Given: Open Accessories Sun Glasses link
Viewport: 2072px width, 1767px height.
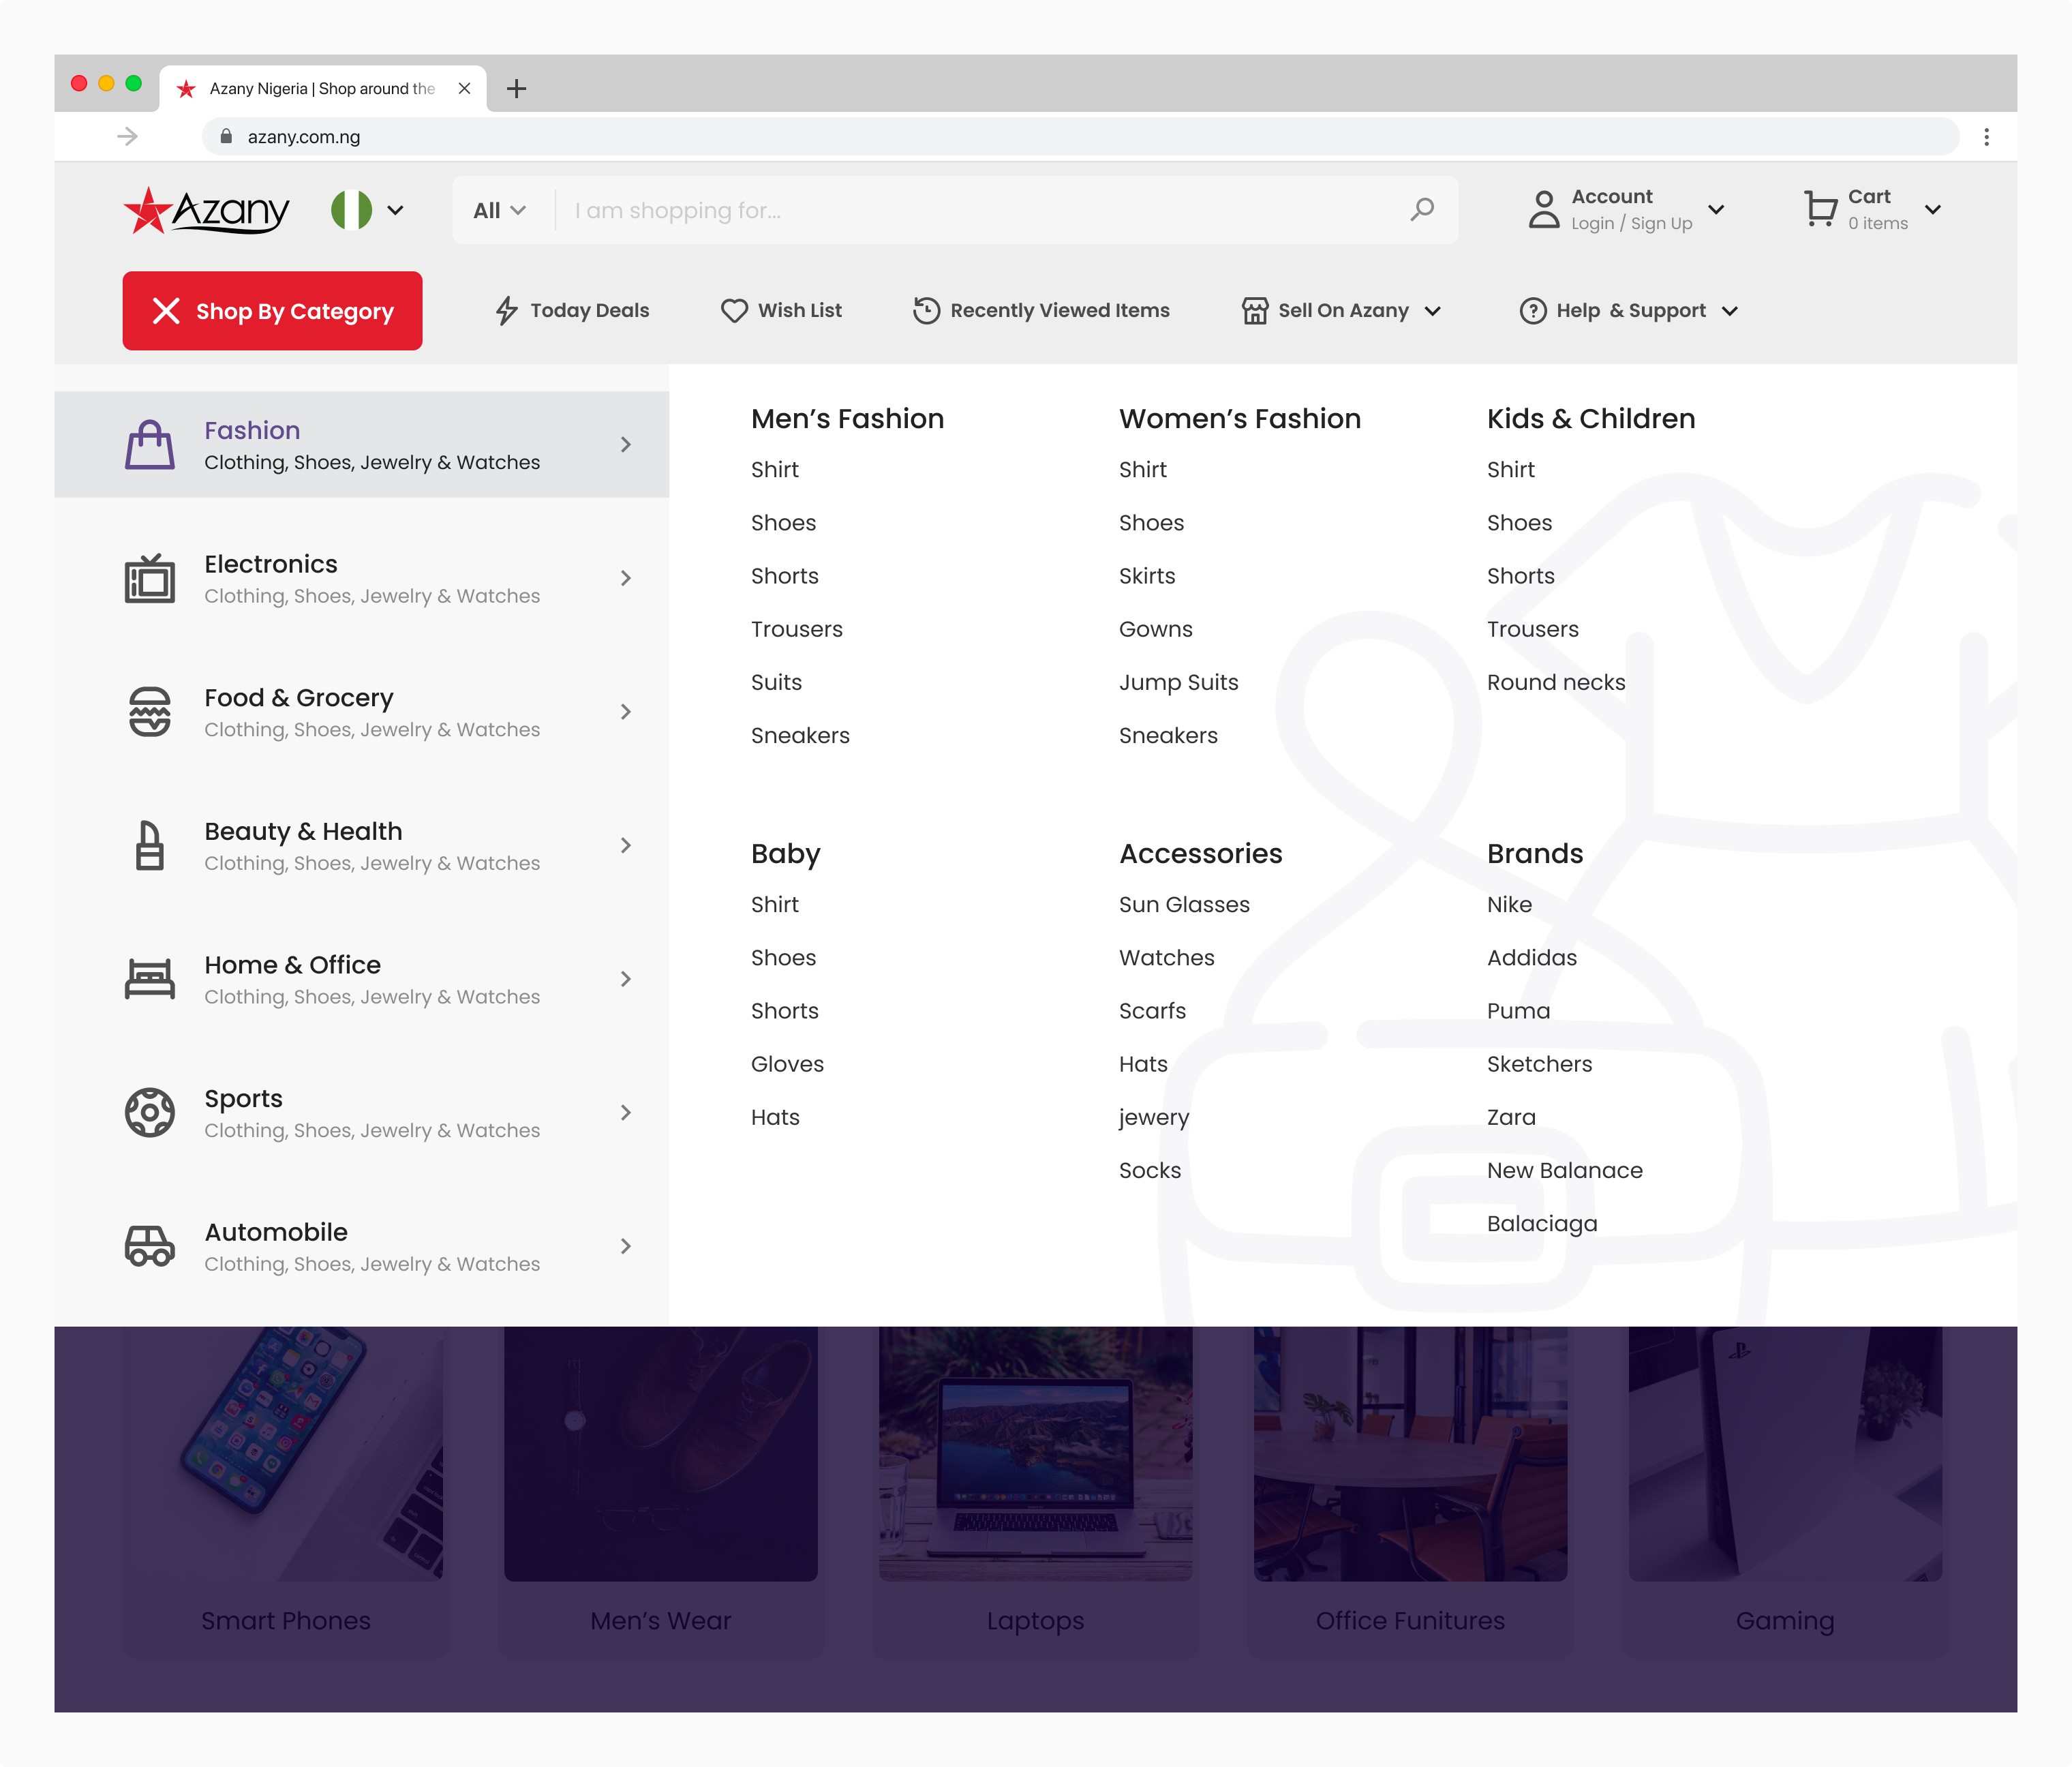Looking at the screenshot, I should pyautogui.click(x=1184, y=905).
